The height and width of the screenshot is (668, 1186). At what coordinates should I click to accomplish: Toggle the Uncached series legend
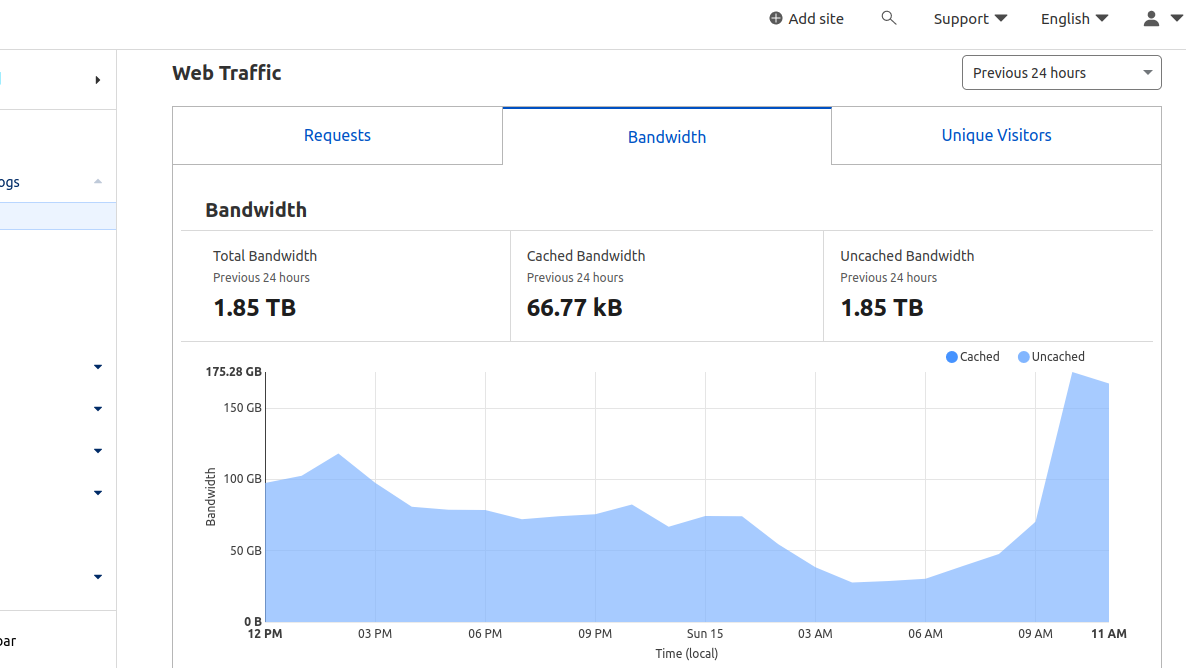click(x=1051, y=357)
